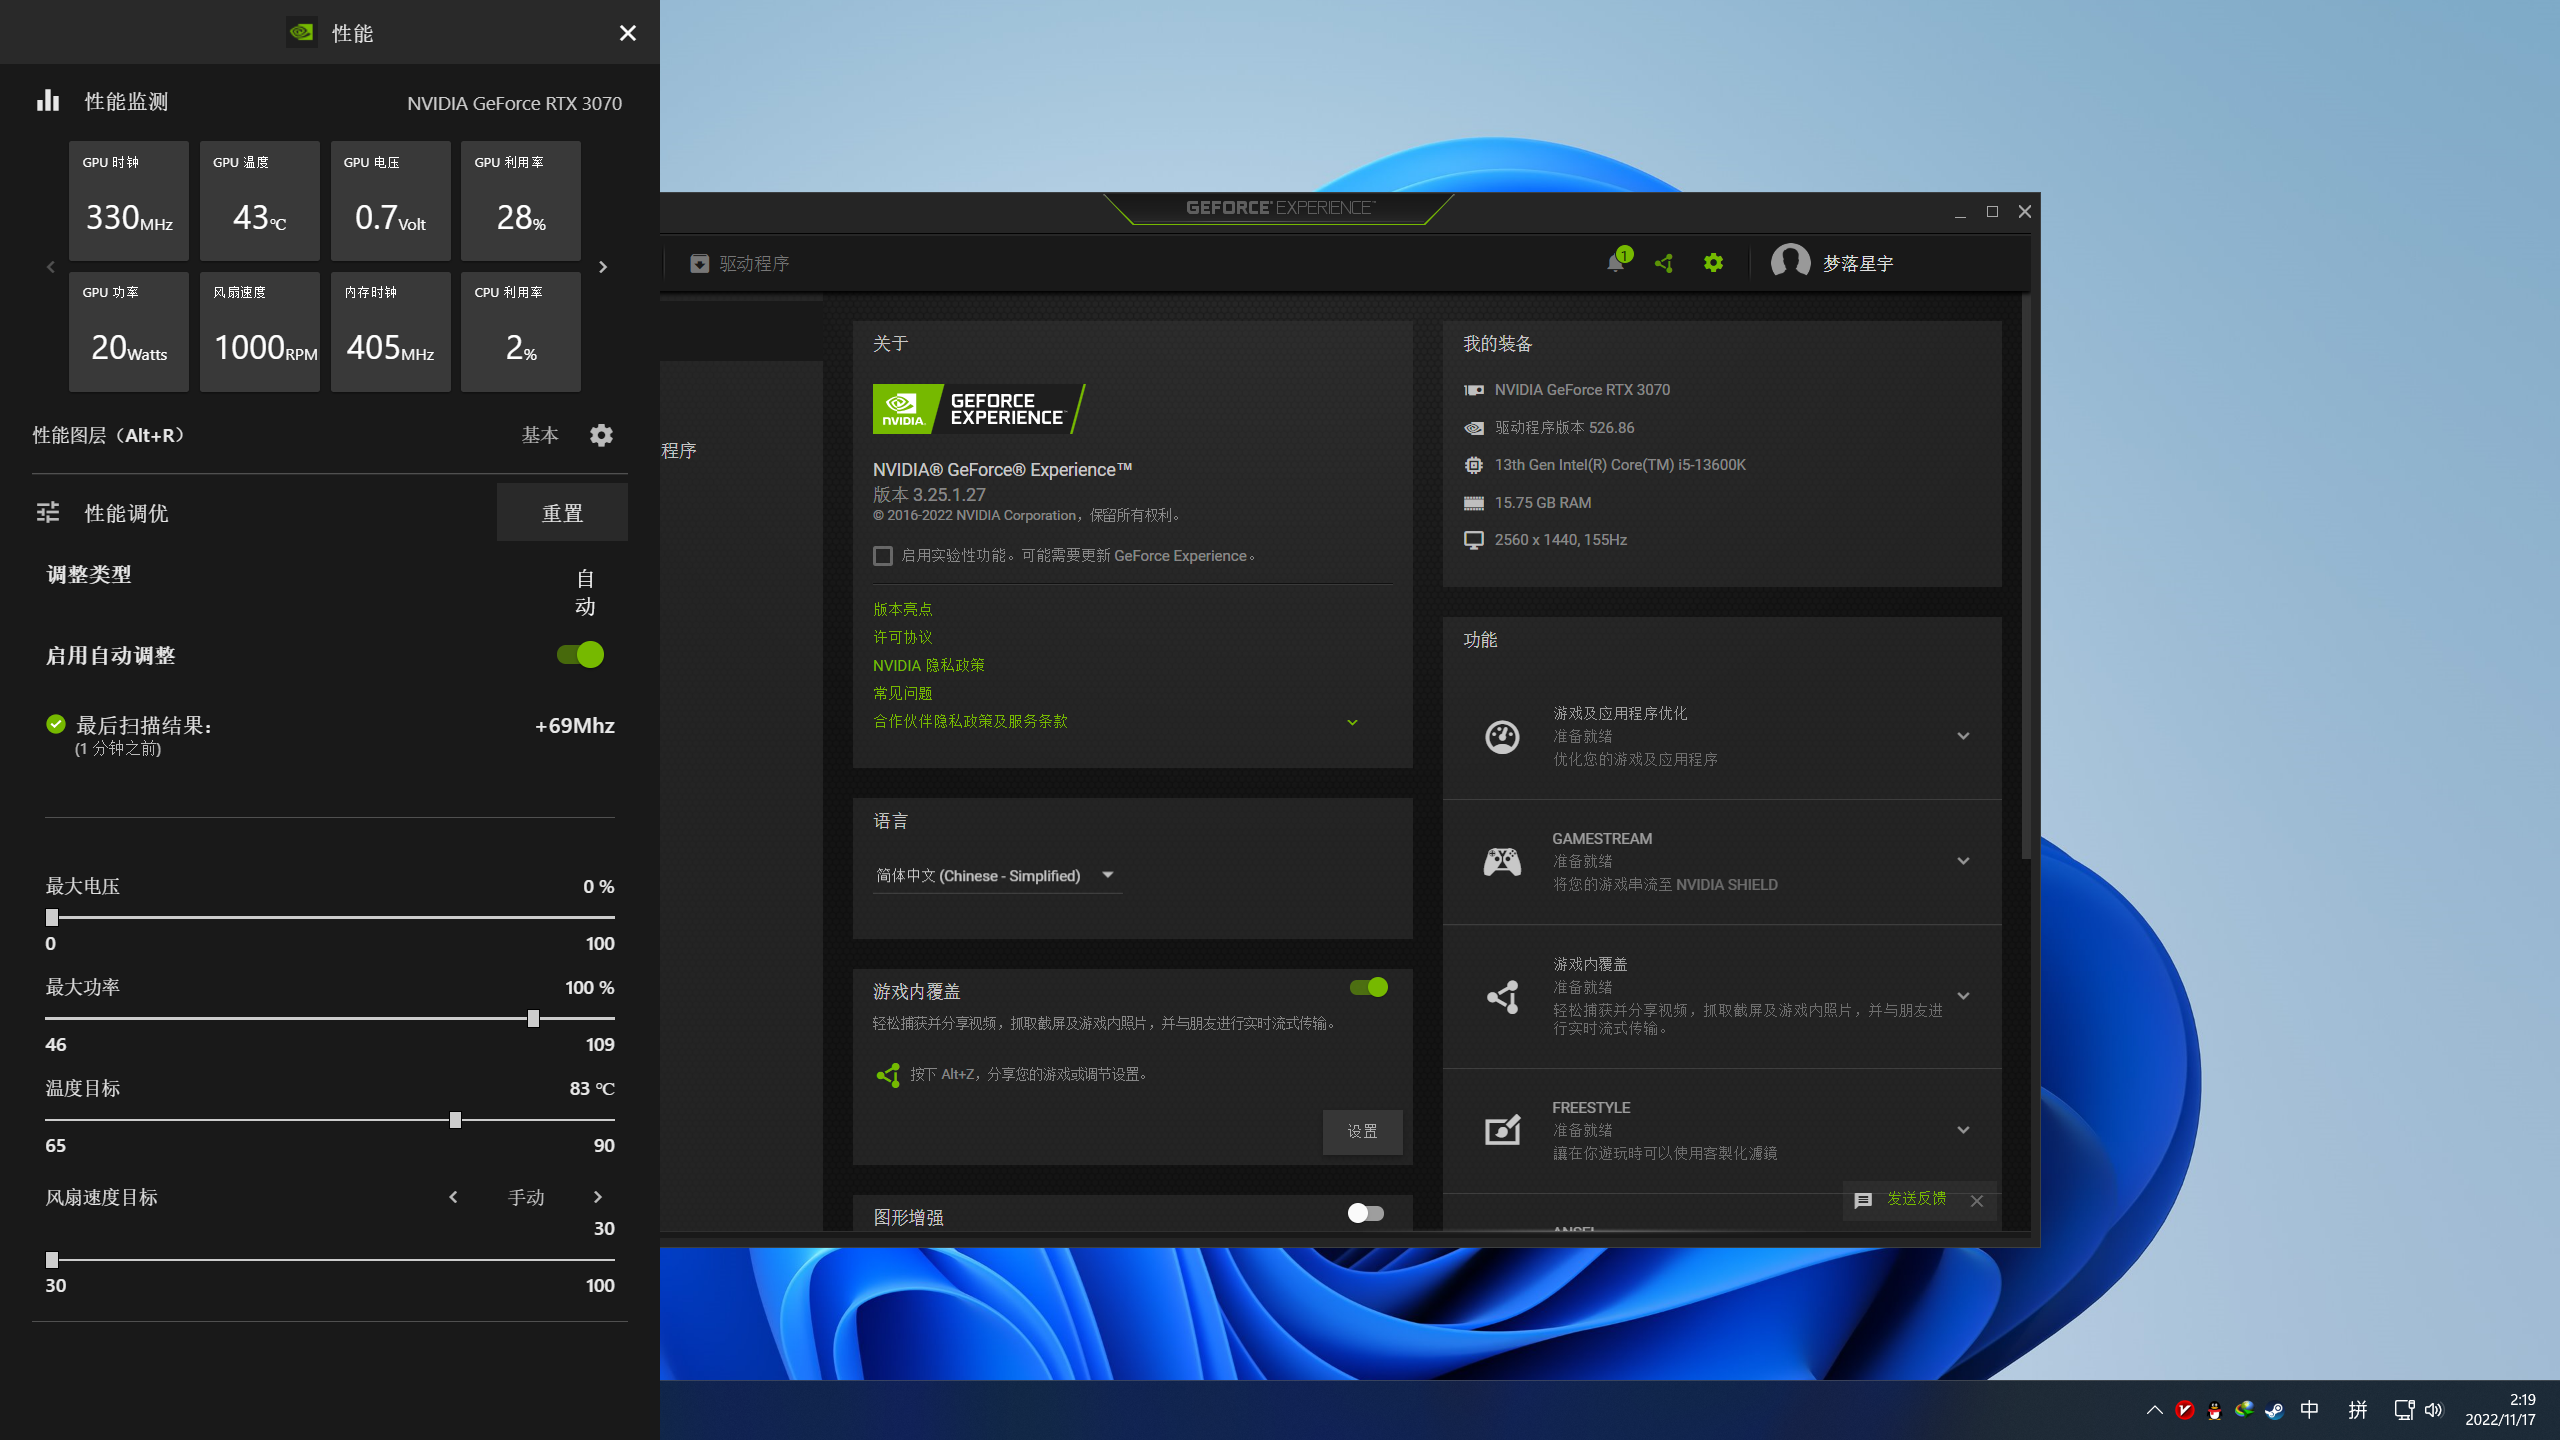Show next monitoring stats page arrow
The width and height of the screenshot is (2560, 1440).
[x=602, y=267]
